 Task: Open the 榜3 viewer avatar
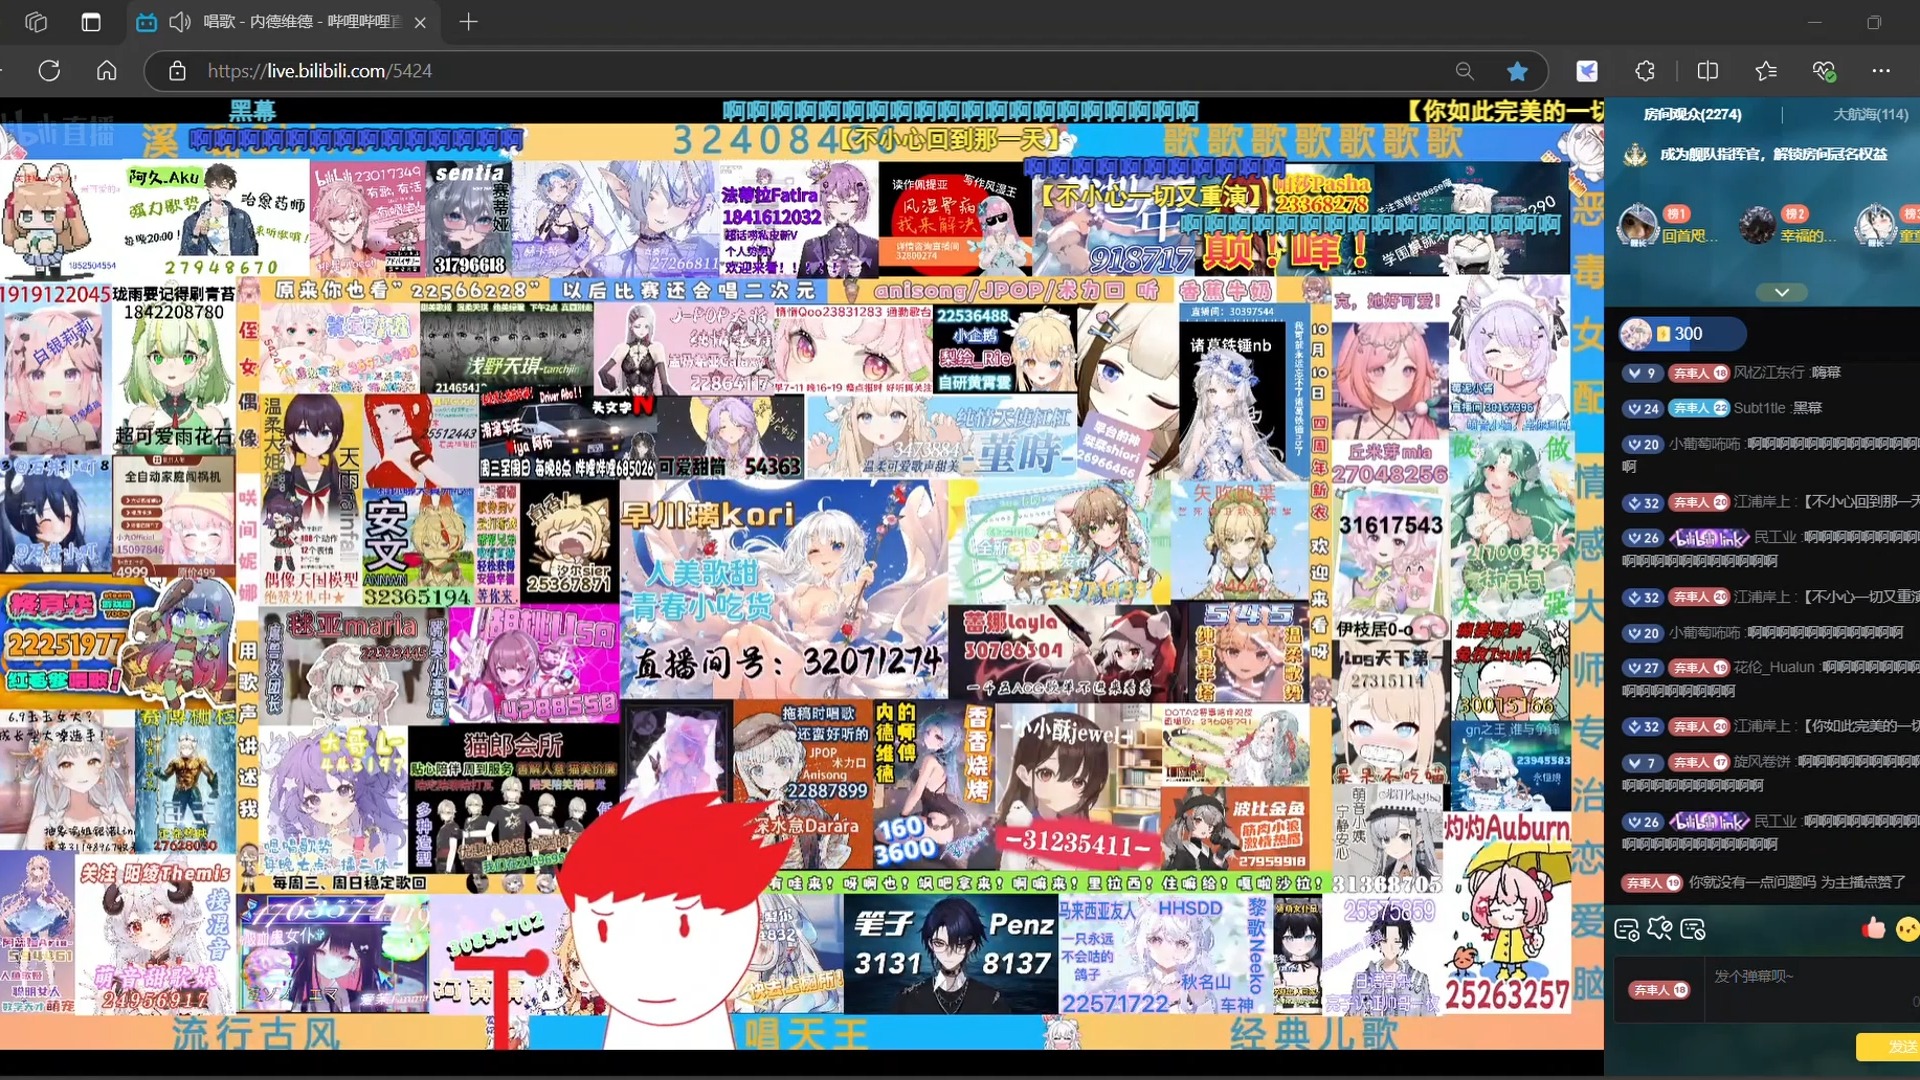pyautogui.click(x=1875, y=224)
